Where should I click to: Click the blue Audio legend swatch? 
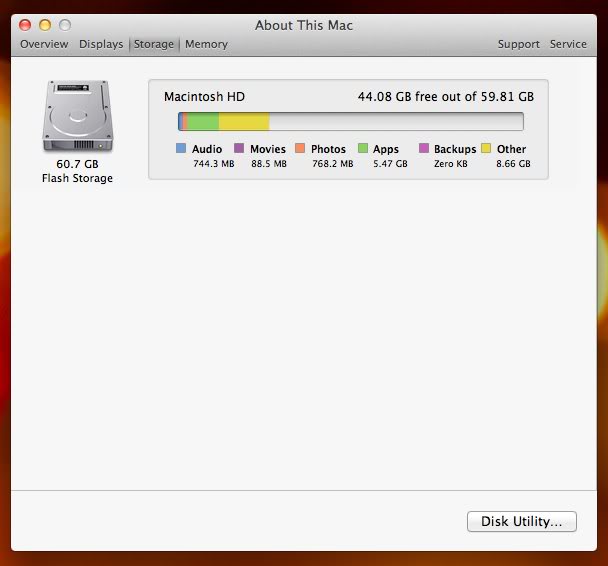click(x=181, y=148)
